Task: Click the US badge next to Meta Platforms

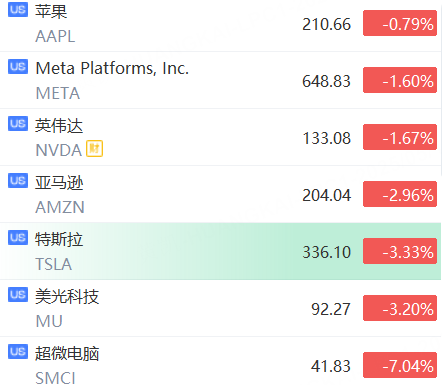Action: tap(18, 67)
